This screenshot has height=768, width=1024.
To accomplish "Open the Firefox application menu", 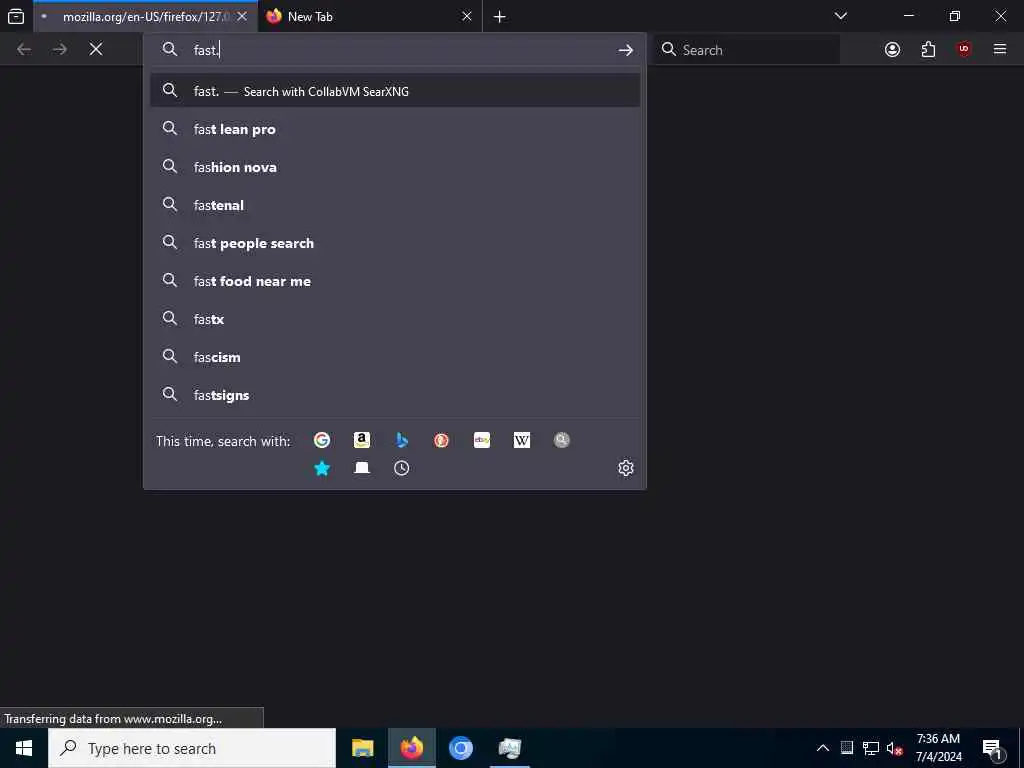I will click(1000, 49).
